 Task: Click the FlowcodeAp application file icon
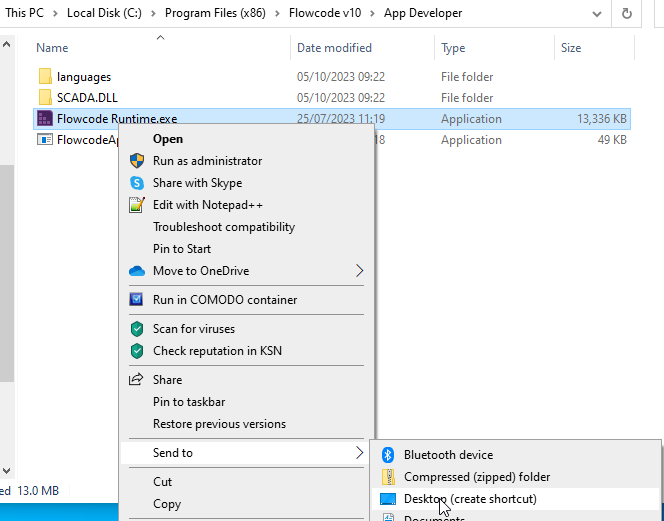click(x=45, y=139)
